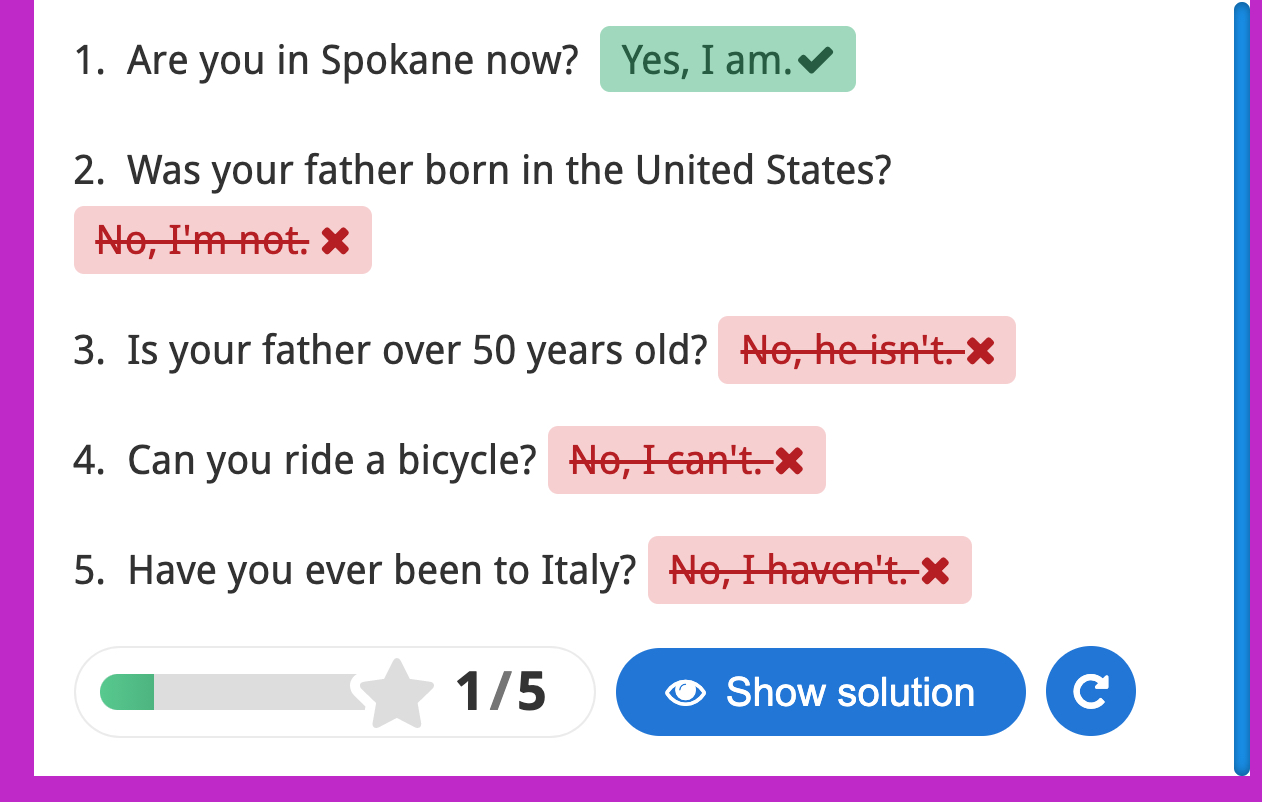
Task: Click the red X beside 'No, I haven't.'
Action: click(935, 570)
